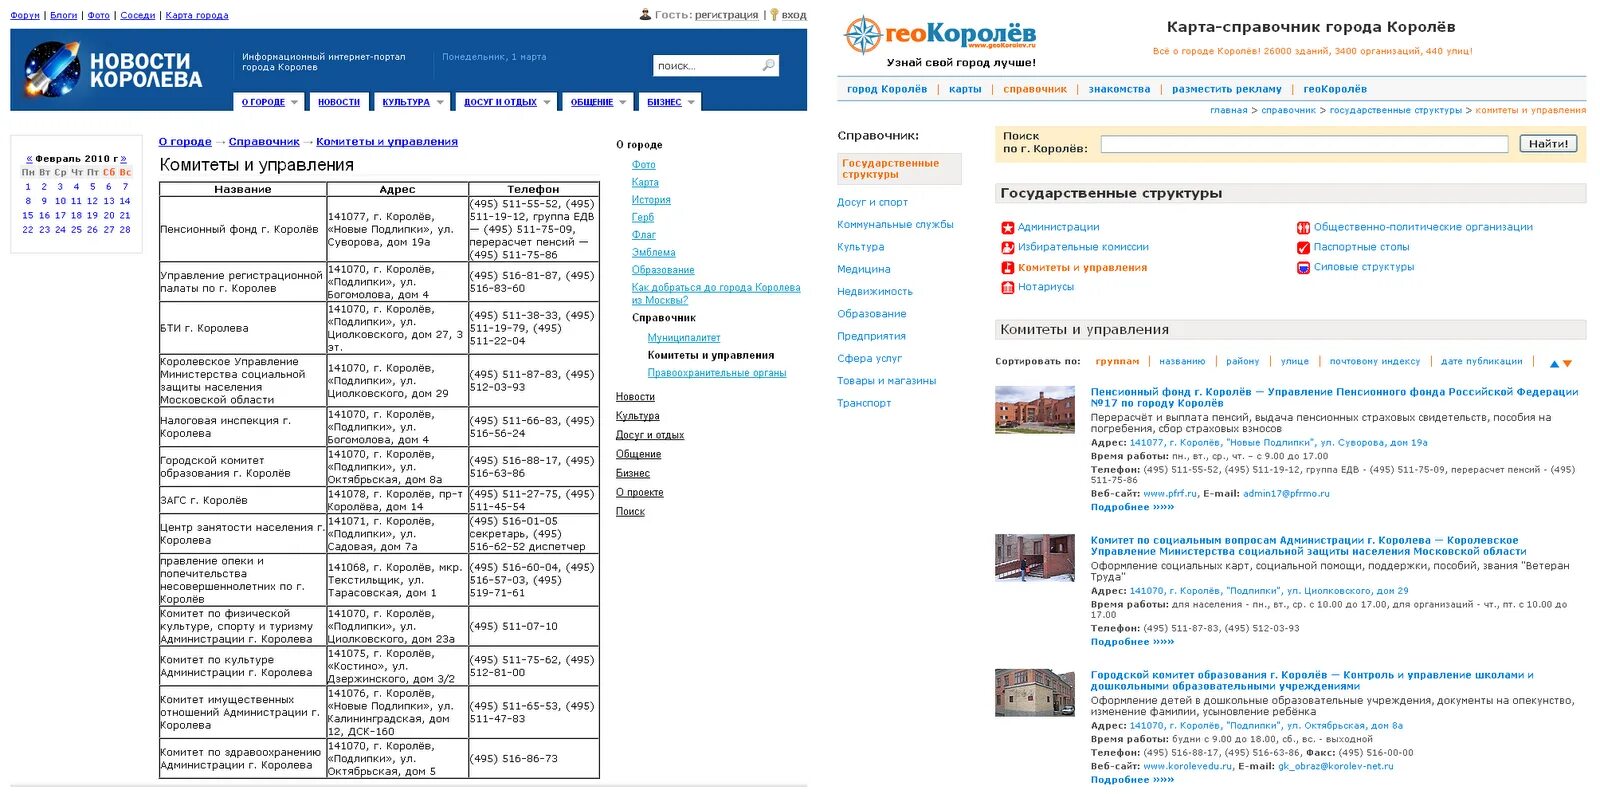The image size is (1600, 794).
Task: Click the Избирательные комиссии category icon
Action: click(x=1008, y=247)
